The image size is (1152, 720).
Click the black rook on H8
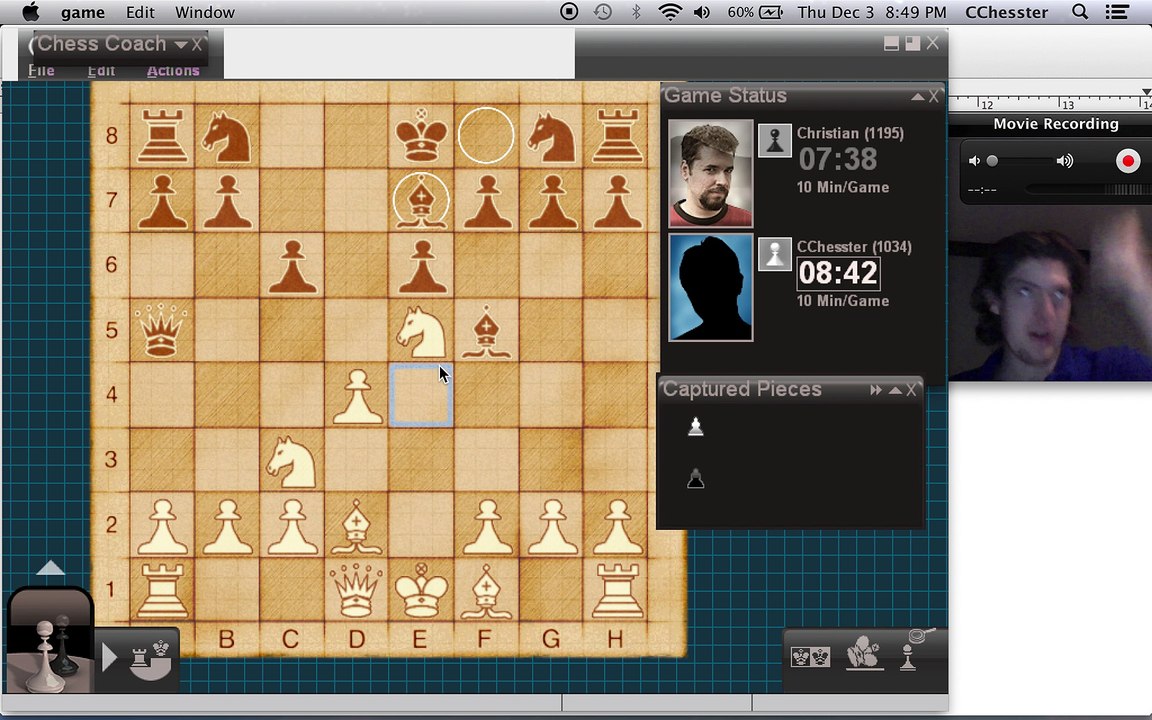point(616,137)
